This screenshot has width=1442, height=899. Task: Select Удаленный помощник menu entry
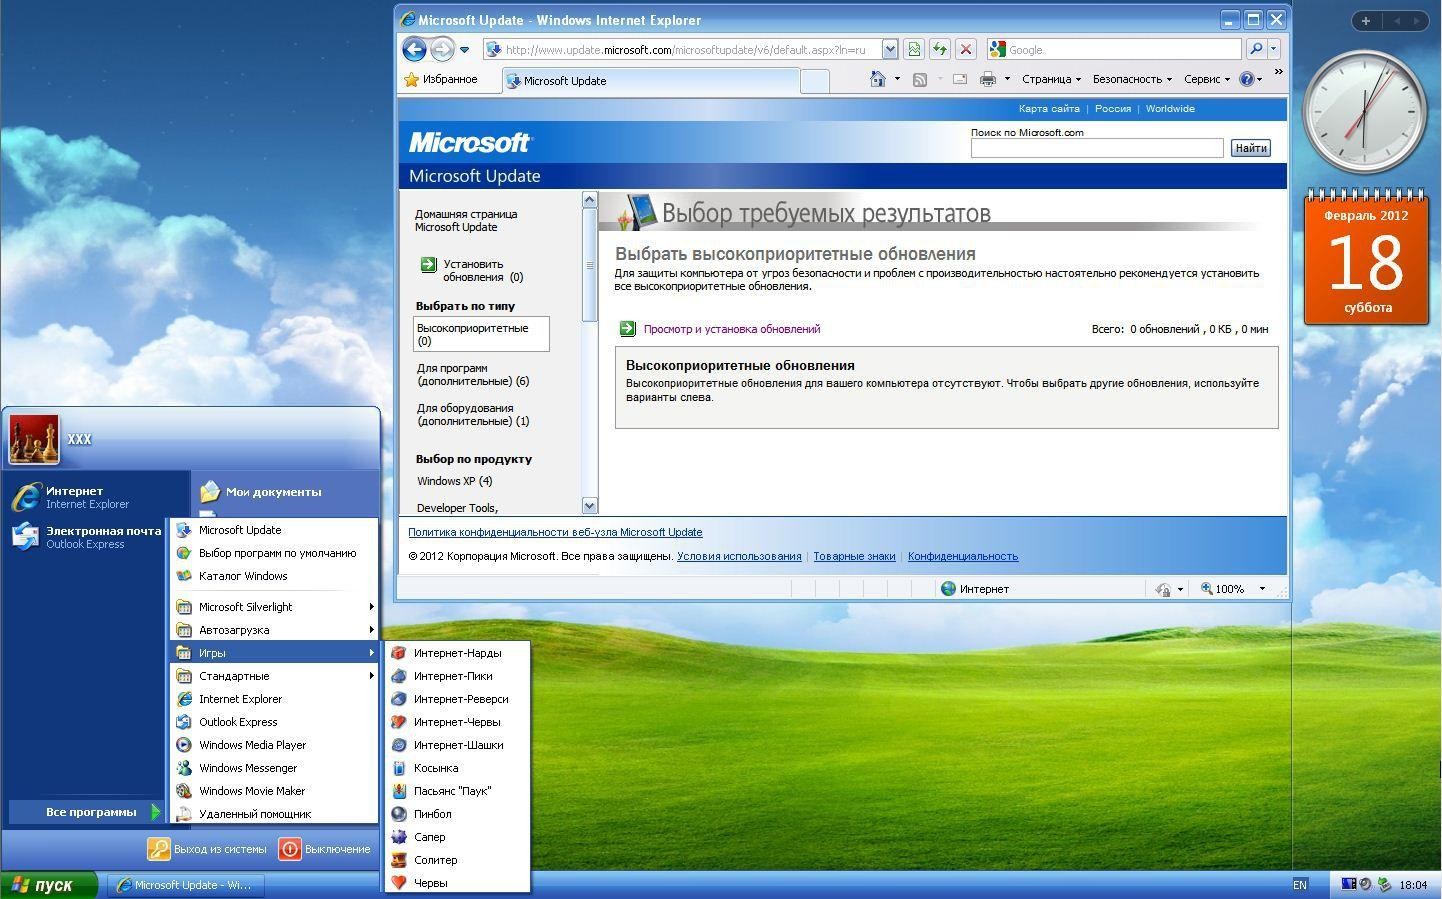pos(274,814)
